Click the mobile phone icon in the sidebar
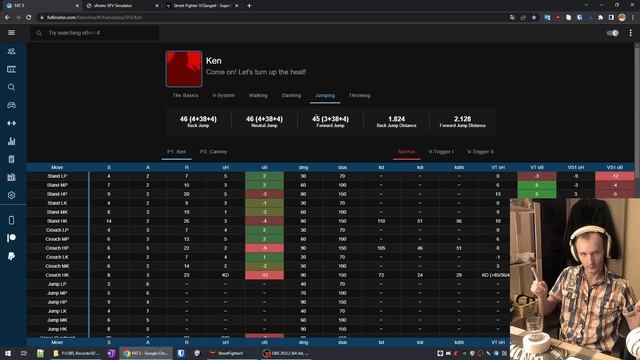Screen dimensions: 640x360 [x=11, y=220]
